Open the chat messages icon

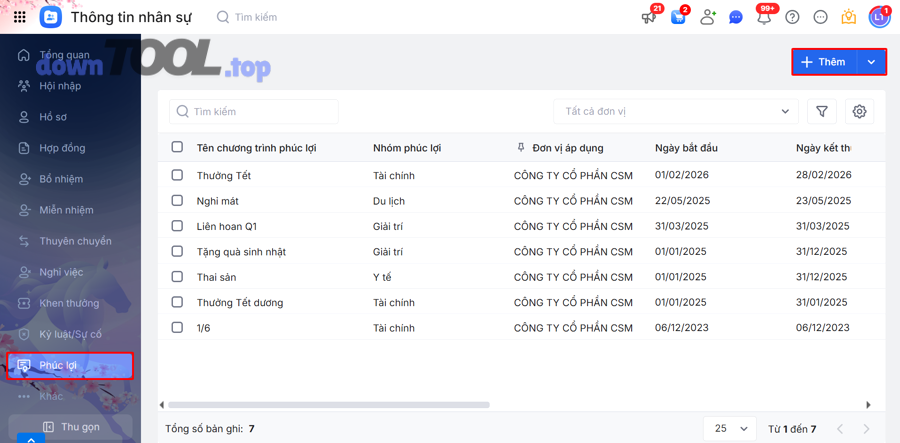(736, 17)
